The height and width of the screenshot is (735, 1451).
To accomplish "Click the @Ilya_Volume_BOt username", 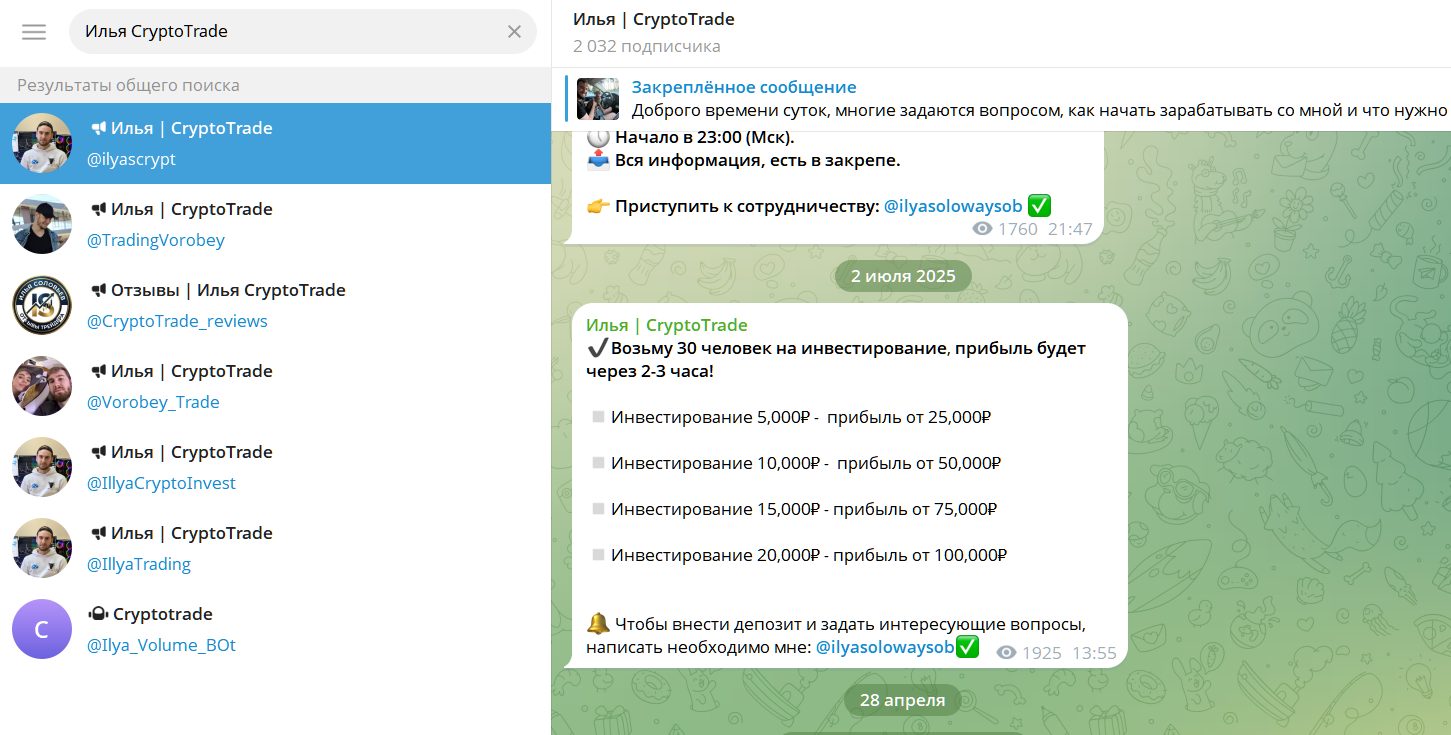I will (x=161, y=645).
